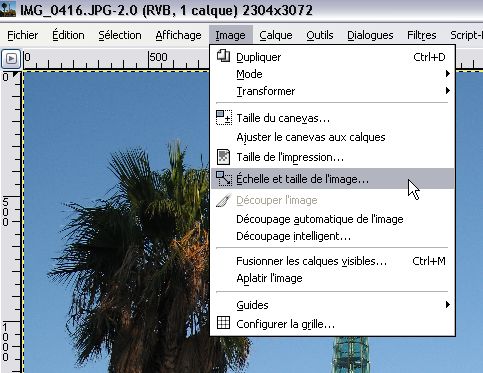The height and width of the screenshot is (373, 483).
Task: Open the Fichier menu
Action: pos(23,35)
